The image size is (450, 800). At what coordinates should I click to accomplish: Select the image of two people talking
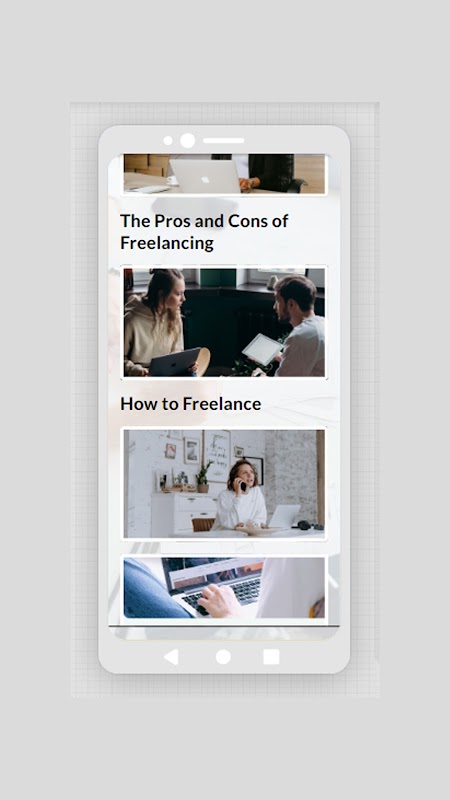click(x=224, y=322)
